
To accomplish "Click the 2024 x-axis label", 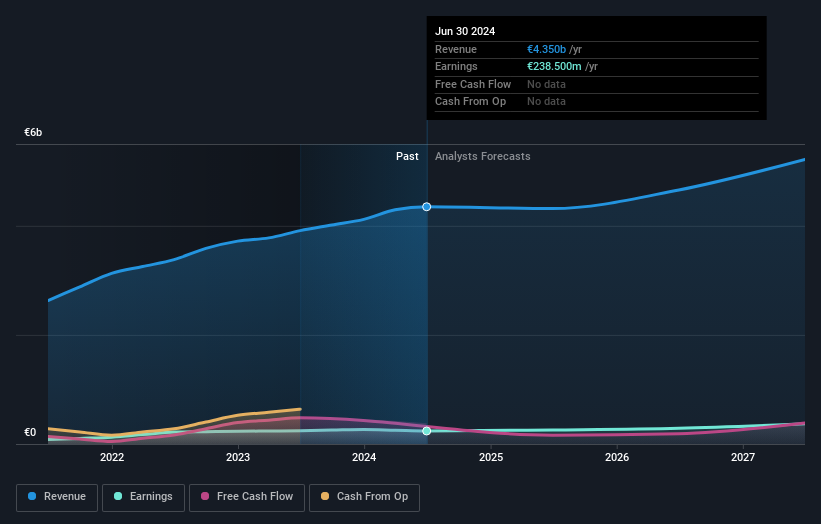I will pos(364,458).
